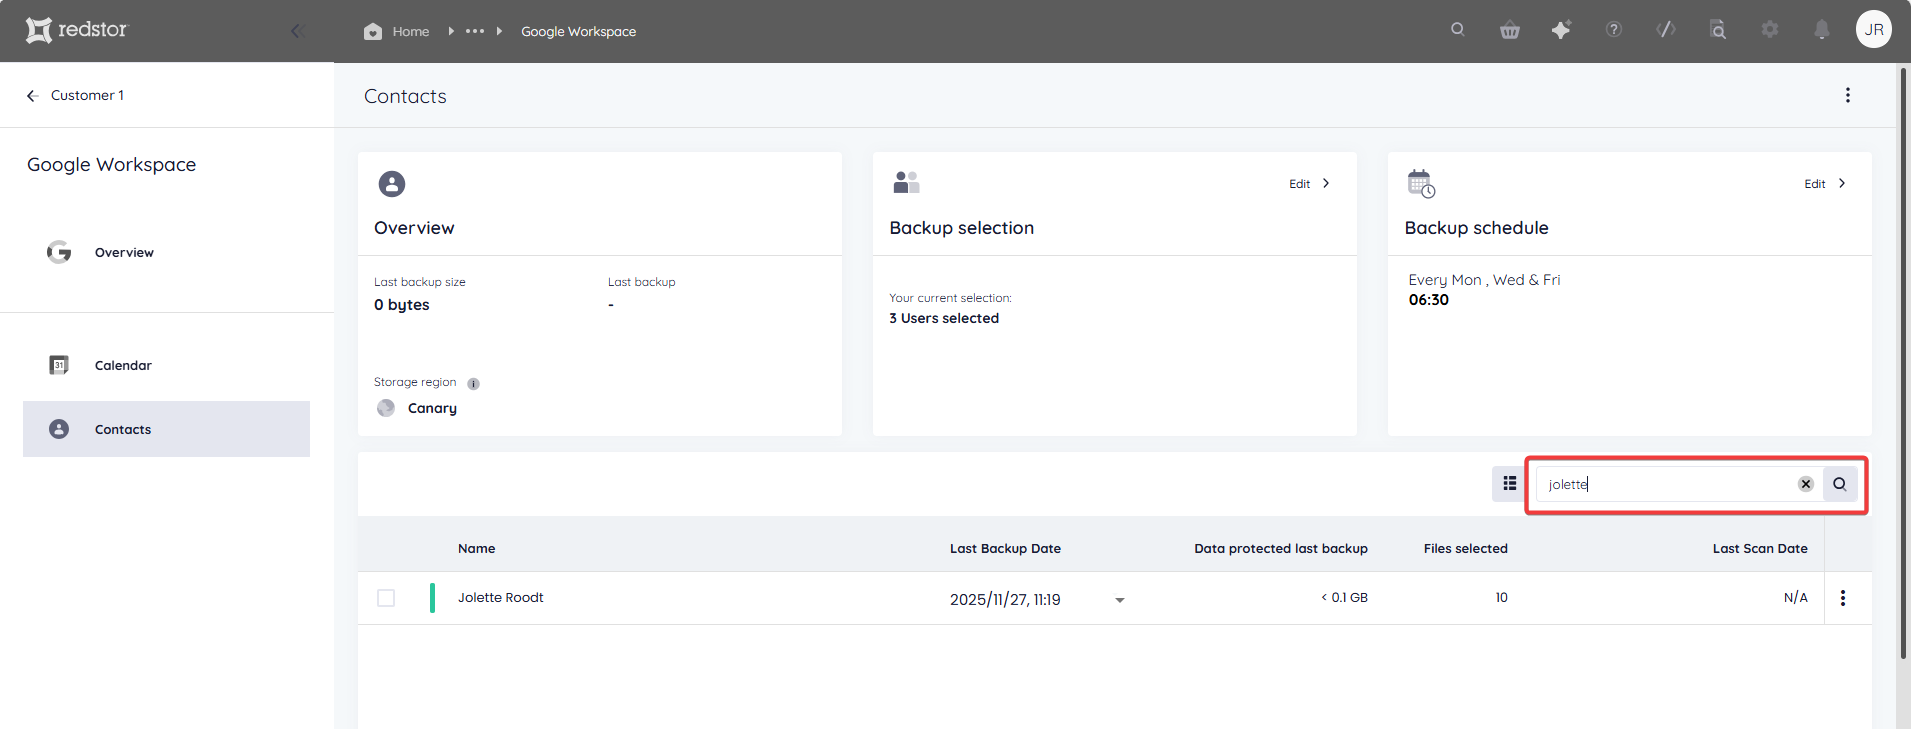Collapse the sidebar with the double-chevron icon
This screenshot has width=1911, height=729.
pos(297,31)
